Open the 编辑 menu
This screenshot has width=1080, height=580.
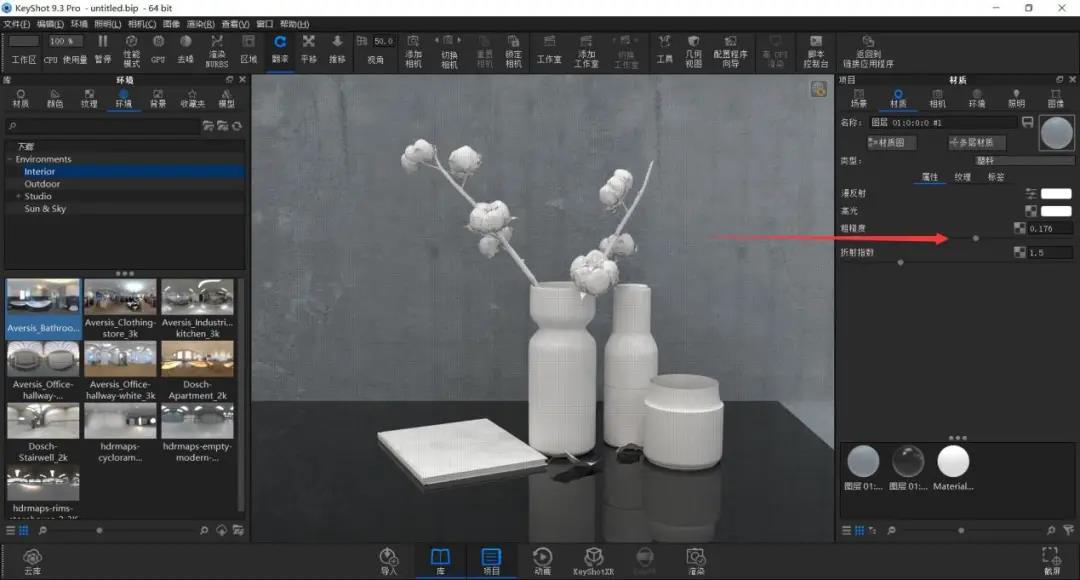coord(50,24)
